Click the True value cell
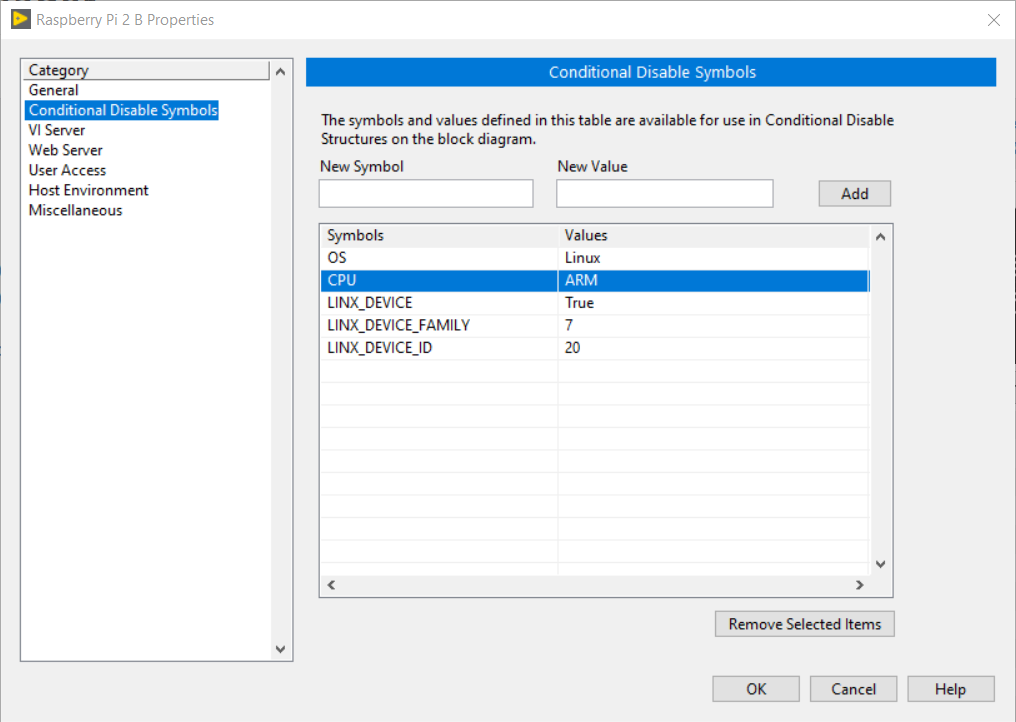 point(713,303)
